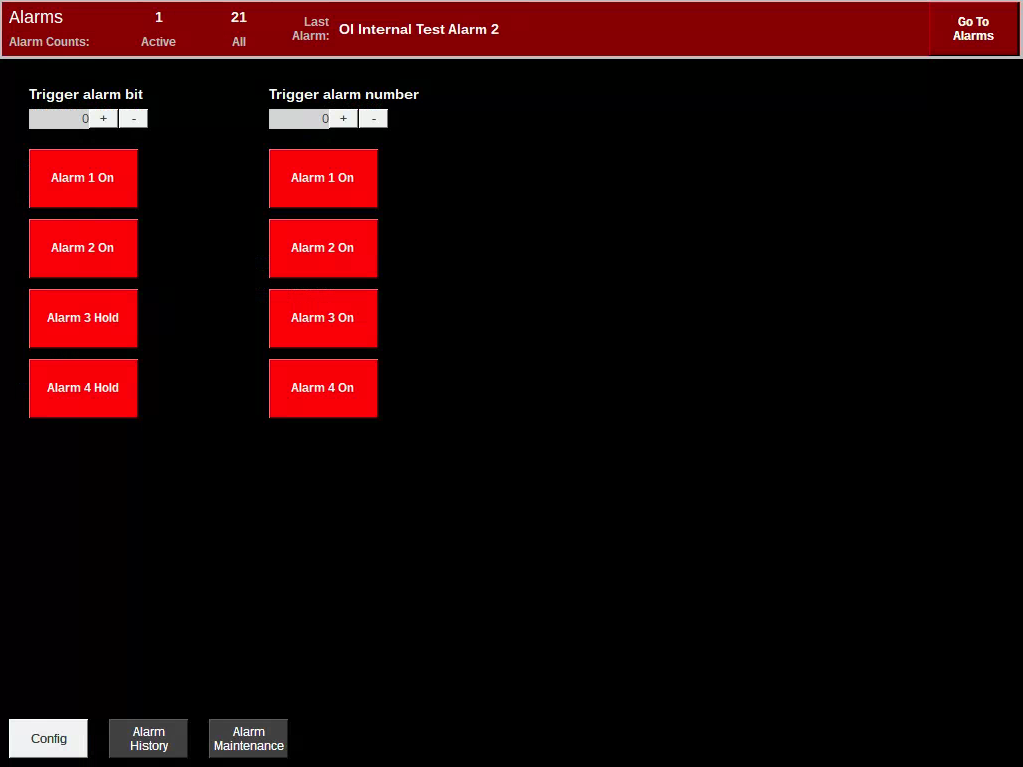Increment the Trigger alarm bit value

pos(103,118)
